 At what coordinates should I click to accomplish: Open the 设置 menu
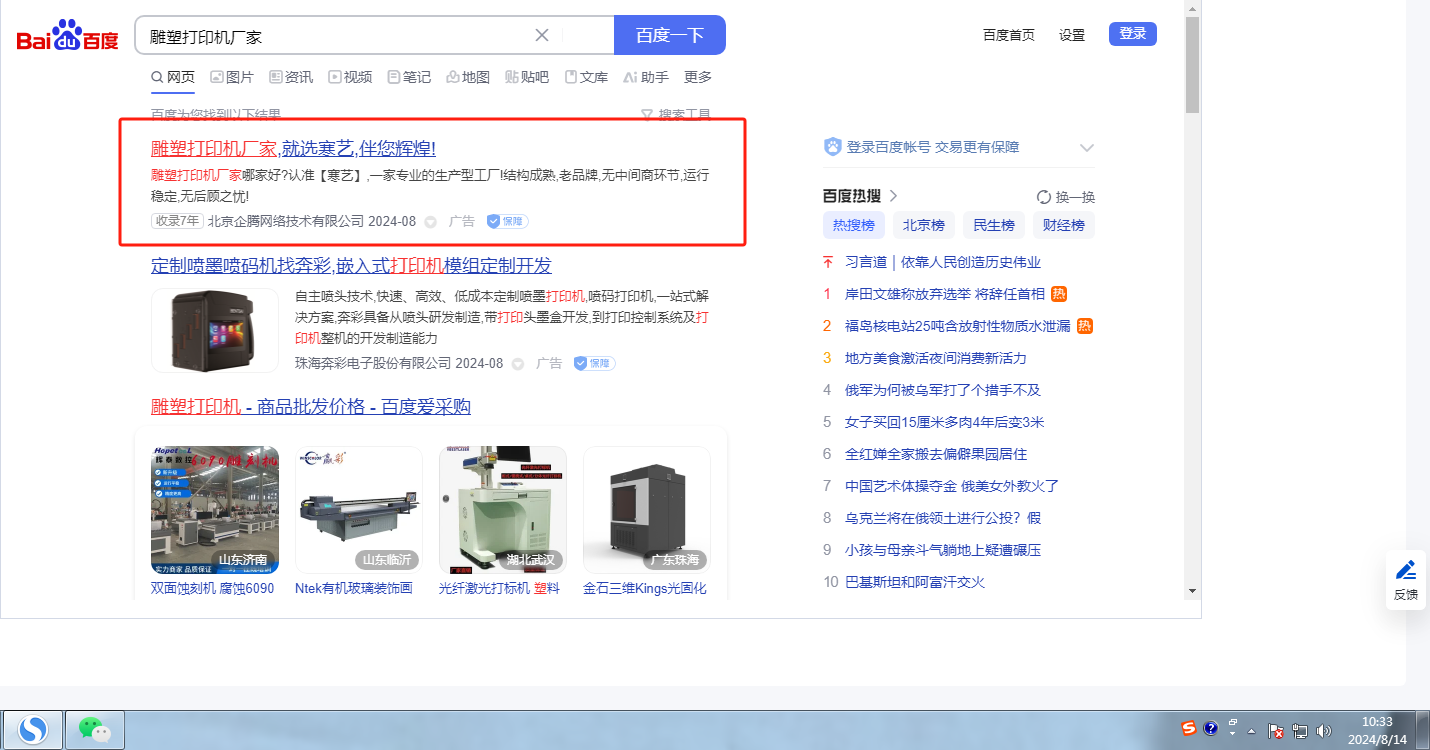pyautogui.click(x=1072, y=35)
